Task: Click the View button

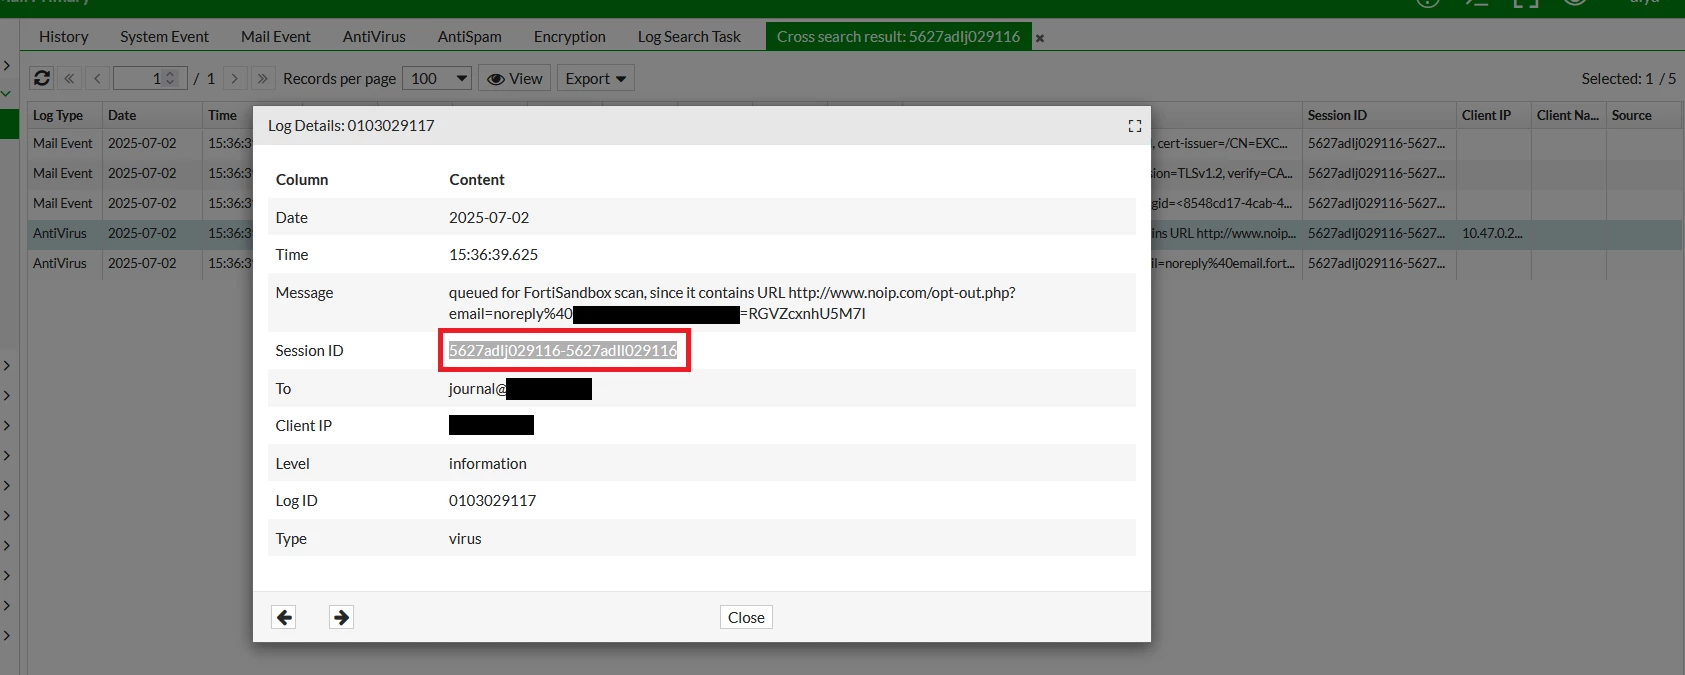Action: tap(514, 78)
